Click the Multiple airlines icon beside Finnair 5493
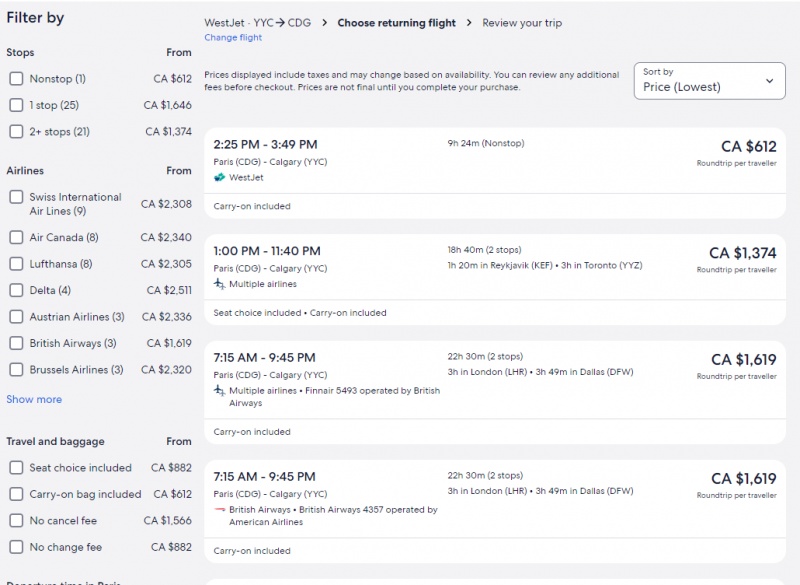The width and height of the screenshot is (800, 585). [x=219, y=391]
